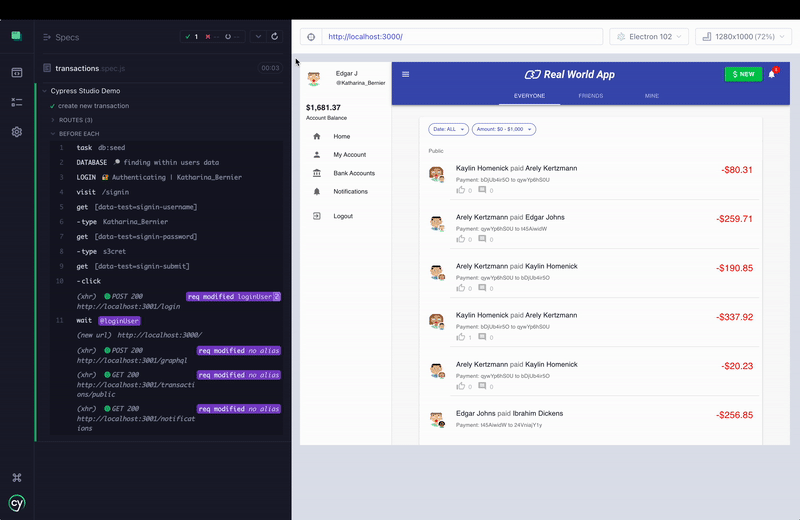
Task: Open the Electron 102 browser dropdown
Action: [649, 37]
